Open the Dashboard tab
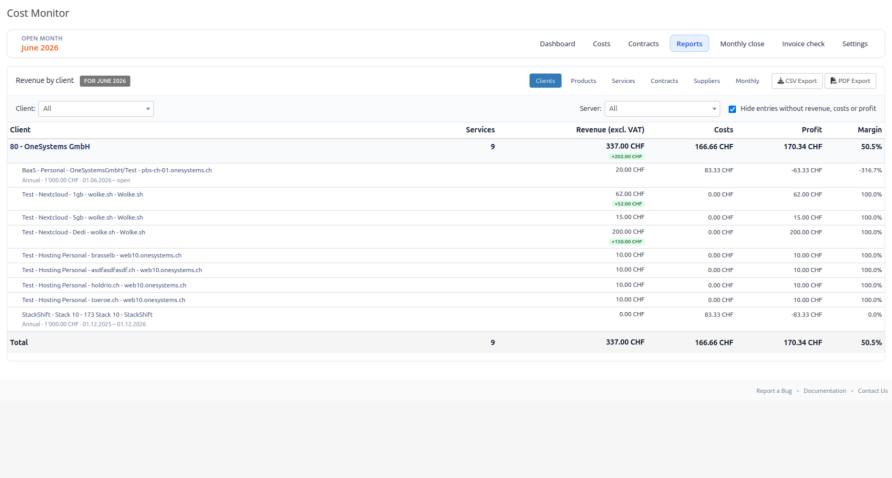This screenshot has width=892, height=478. 557,44
